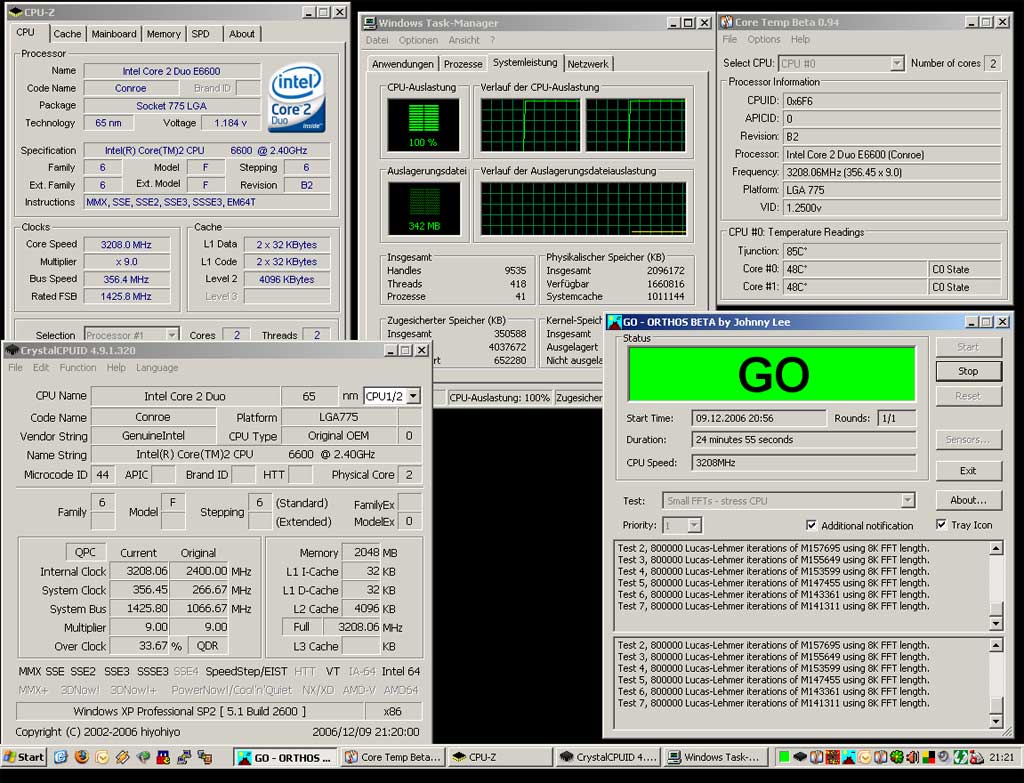Open the Processor #1 selection dropdown in CPU-Z
This screenshot has width=1024, height=783.
coord(172,335)
